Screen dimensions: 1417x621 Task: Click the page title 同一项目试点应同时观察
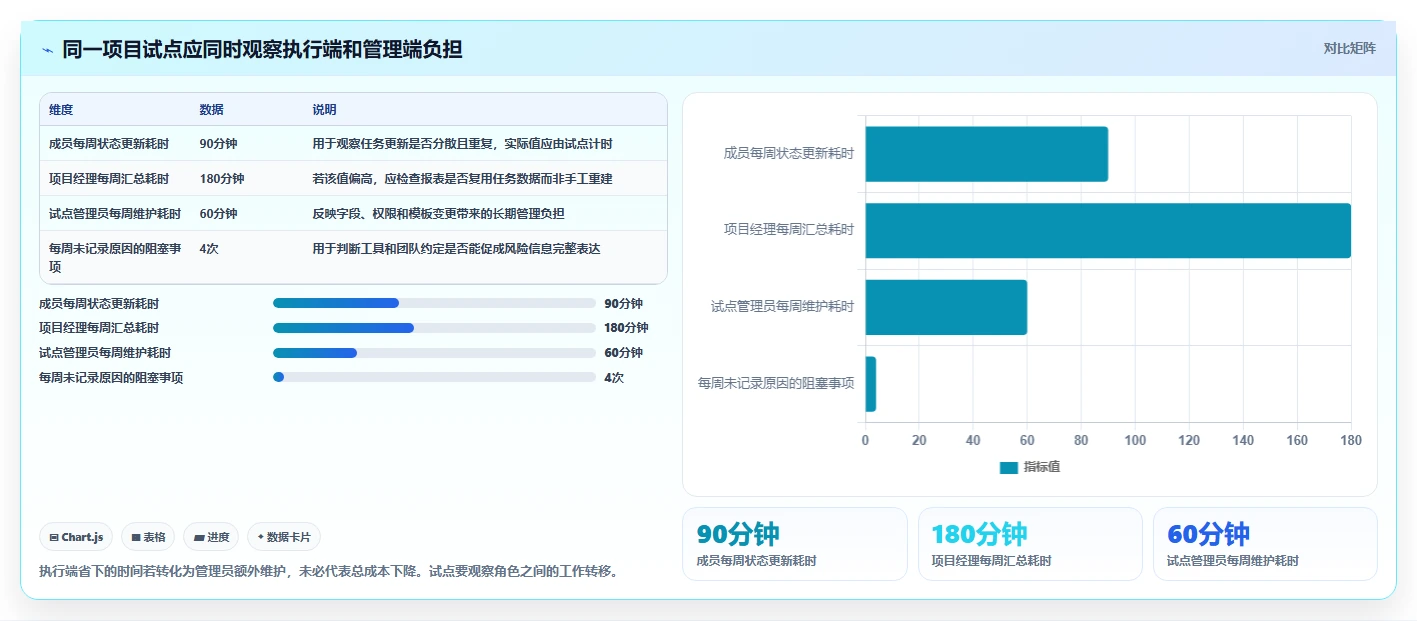[x=262, y=50]
